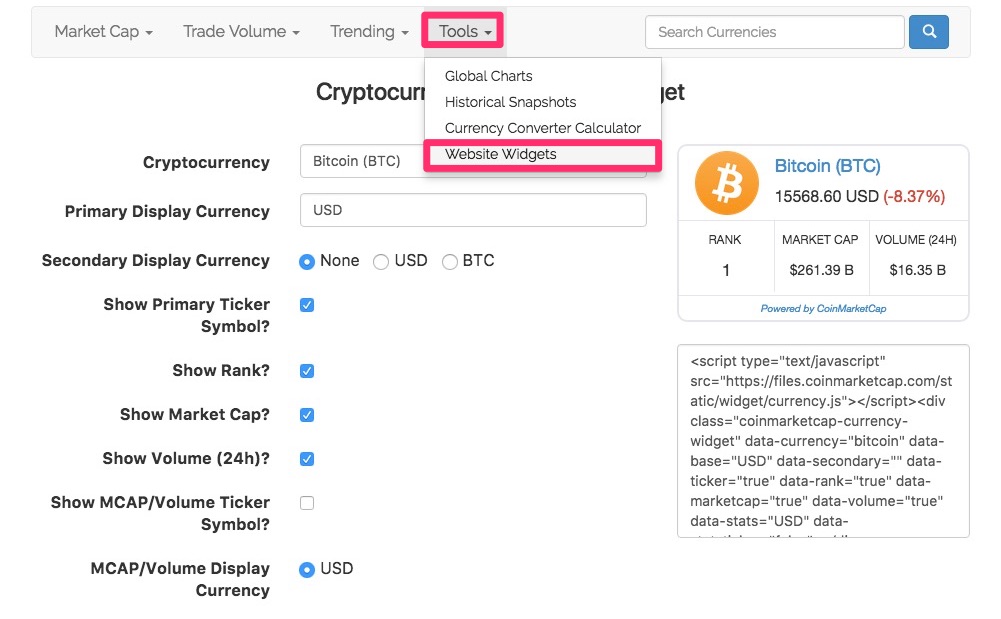Select USD for Secondary Display Currency
The width and height of the screenshot is (1001, 619).
[x=380, y=262]
